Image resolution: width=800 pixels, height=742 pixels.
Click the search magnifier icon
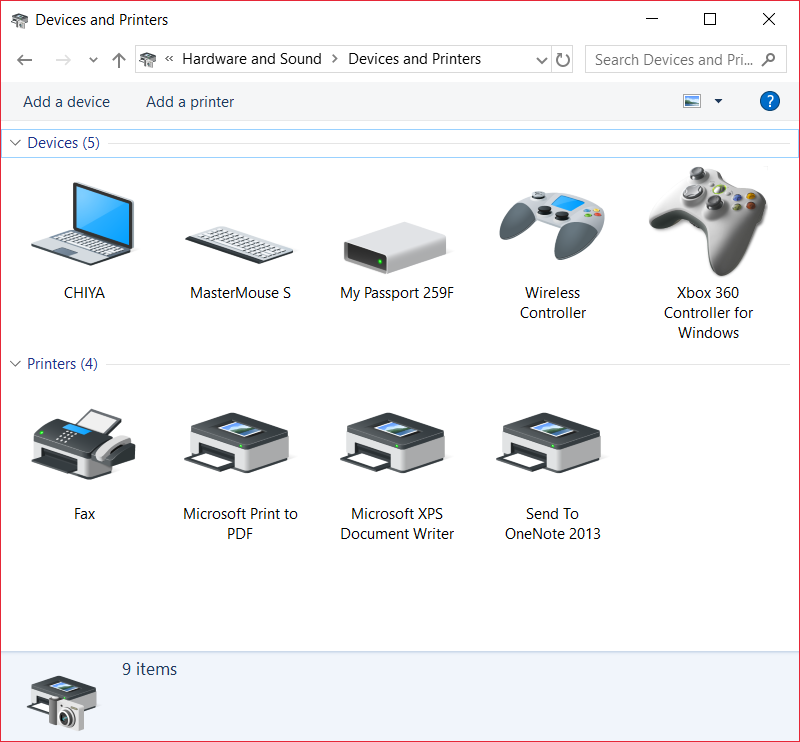click(x=768, y=60)
